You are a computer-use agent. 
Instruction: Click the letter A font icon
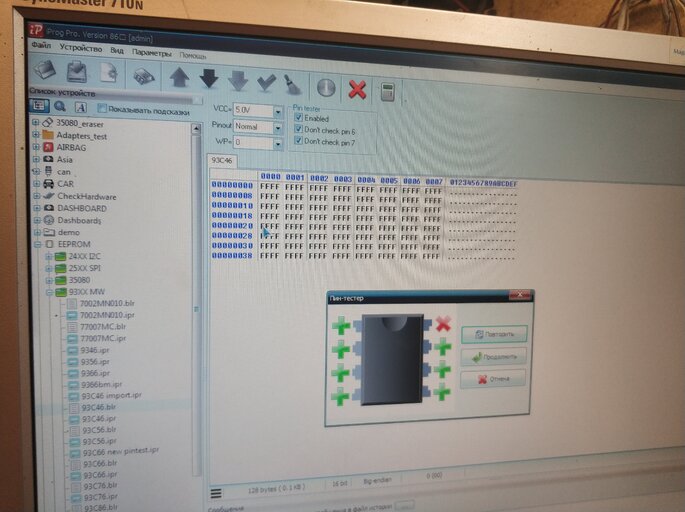[80, 107]
